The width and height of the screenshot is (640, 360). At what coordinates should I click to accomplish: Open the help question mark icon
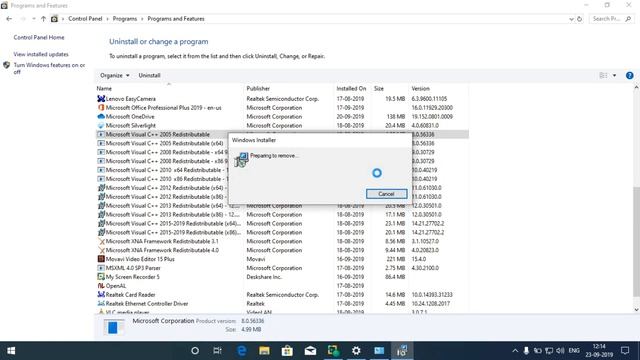629,76
